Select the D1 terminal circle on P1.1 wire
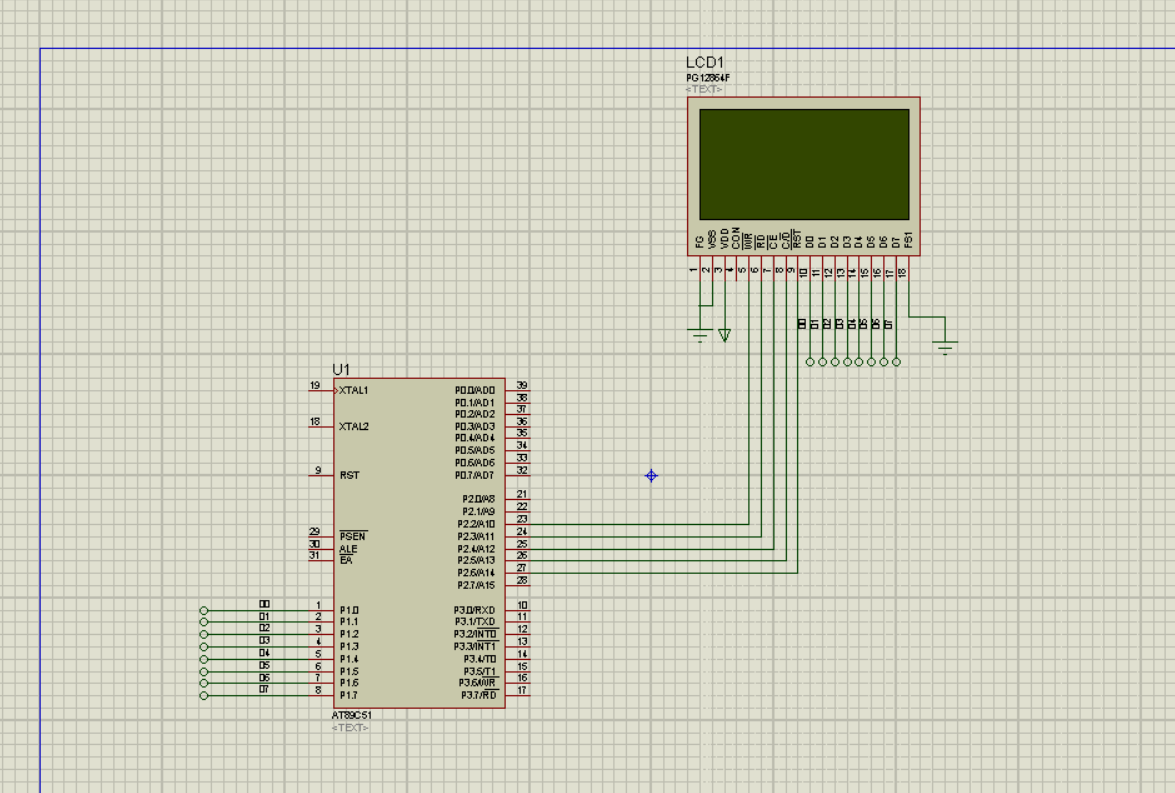The image size is (1175, 793). (204, 622)
